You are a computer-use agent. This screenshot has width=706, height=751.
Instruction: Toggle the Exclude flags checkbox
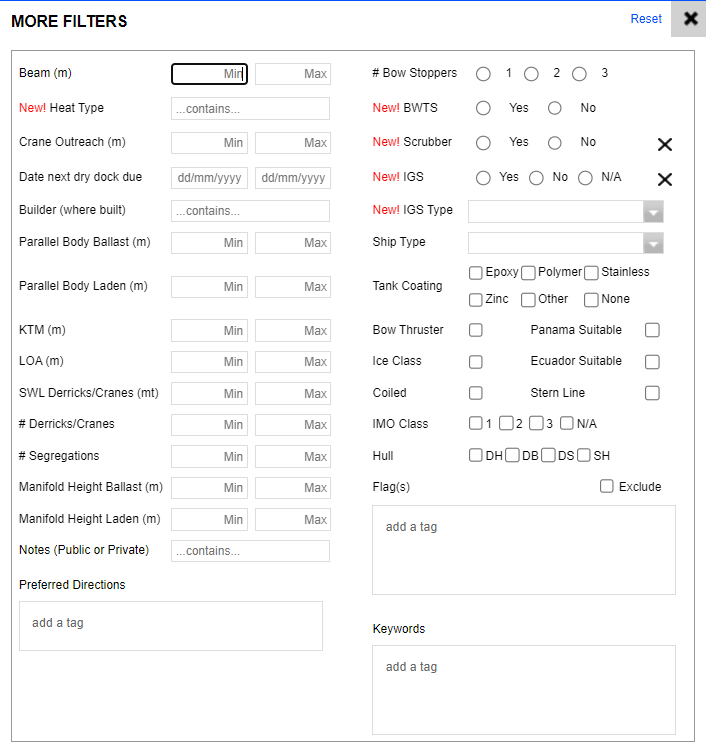tap(607, 487)
